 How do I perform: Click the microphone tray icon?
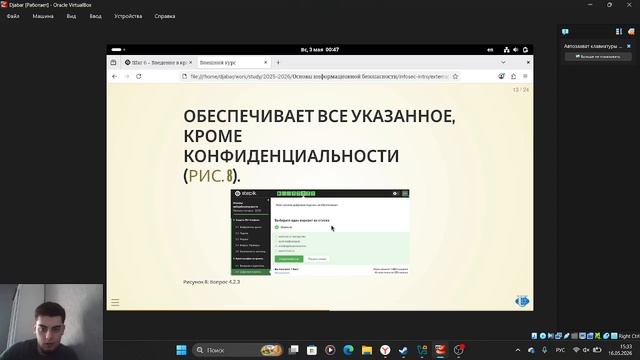544,350
